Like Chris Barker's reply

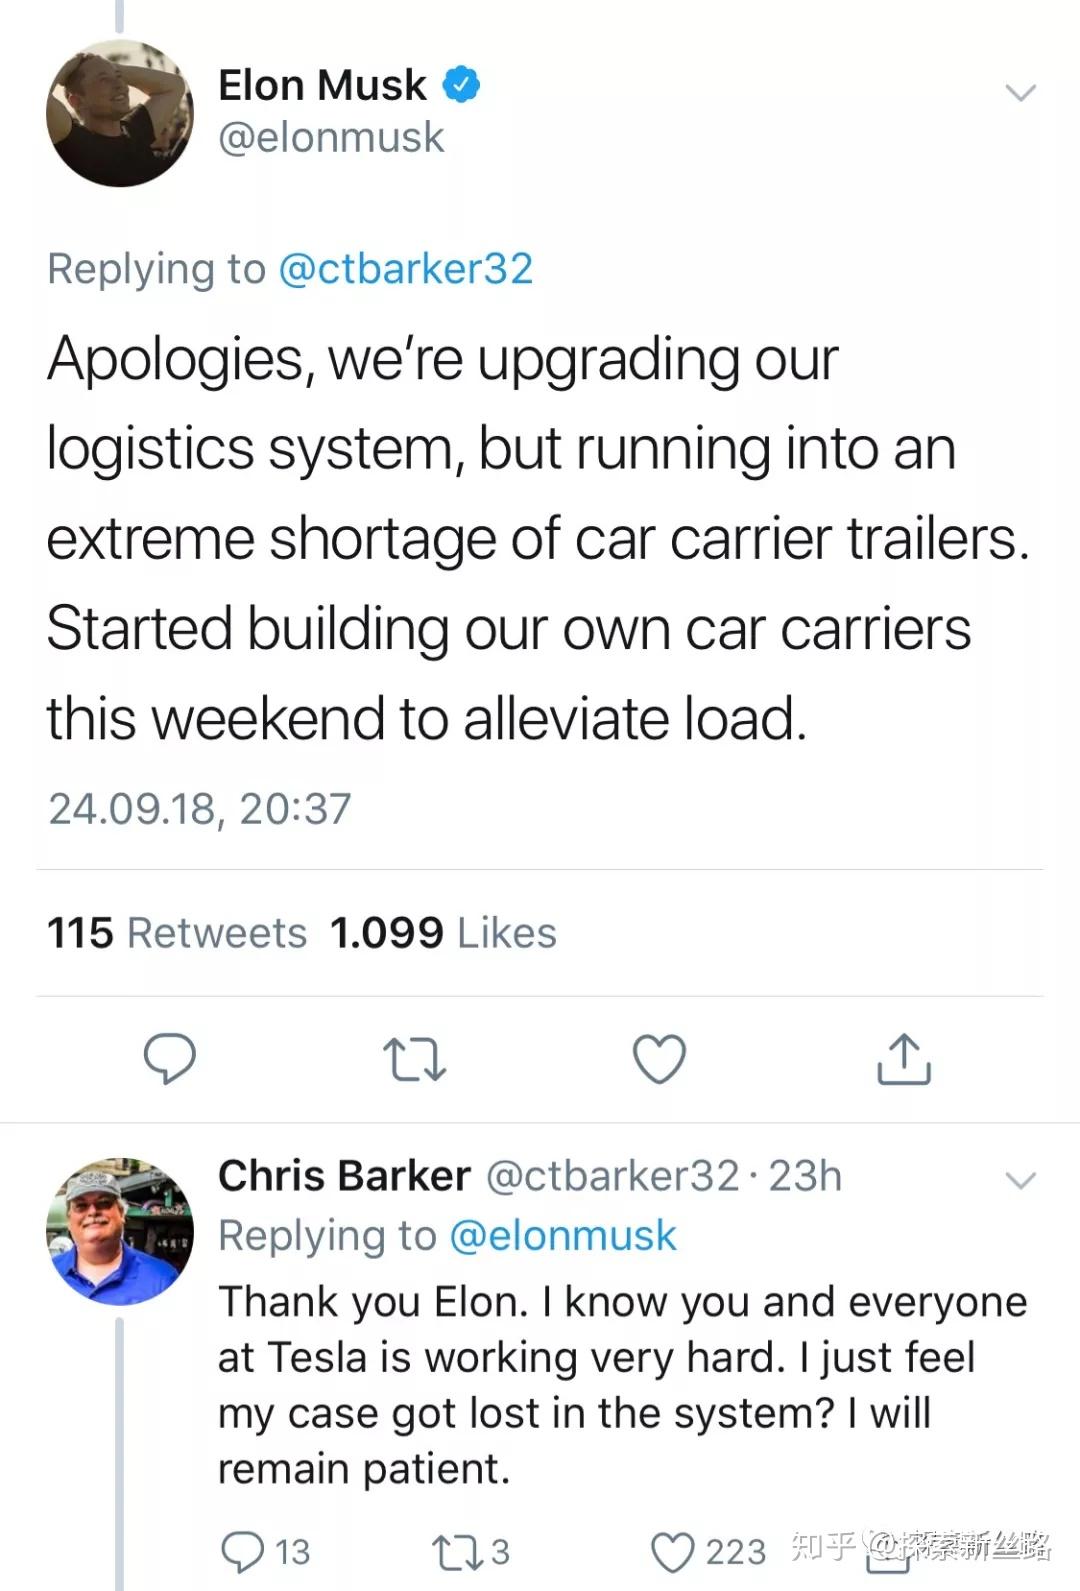click(672, 1552)
